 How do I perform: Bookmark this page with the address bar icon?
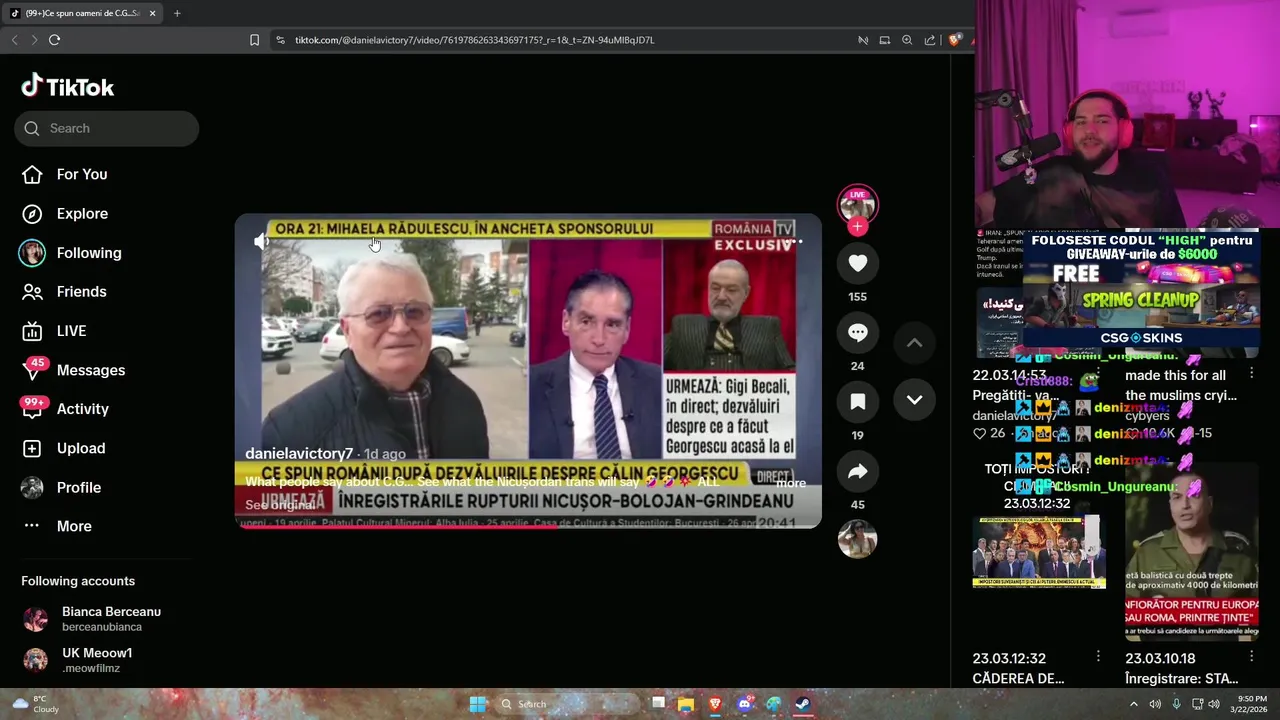pos(254,40)
